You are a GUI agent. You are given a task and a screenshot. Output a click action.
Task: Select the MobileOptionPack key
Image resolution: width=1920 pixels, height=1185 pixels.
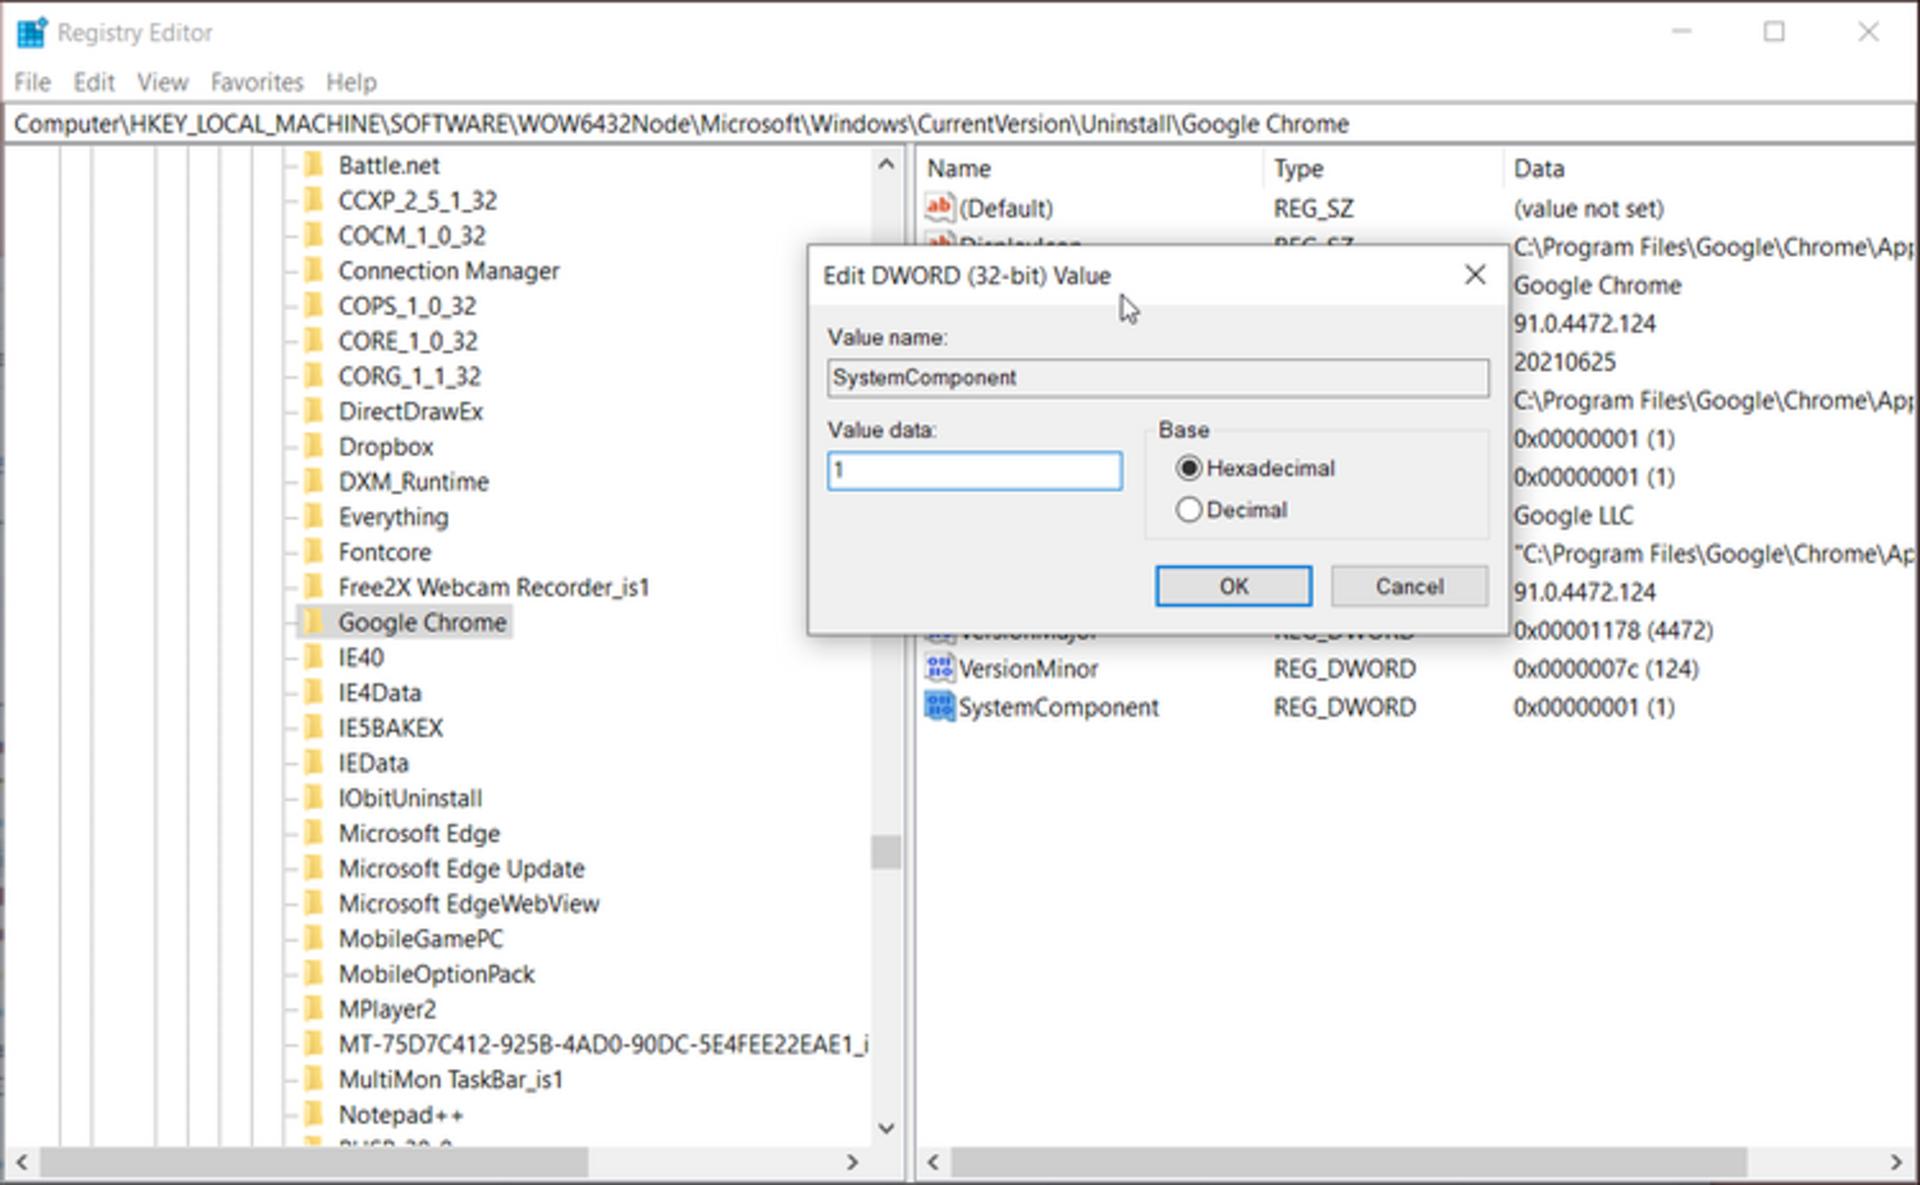436,974
